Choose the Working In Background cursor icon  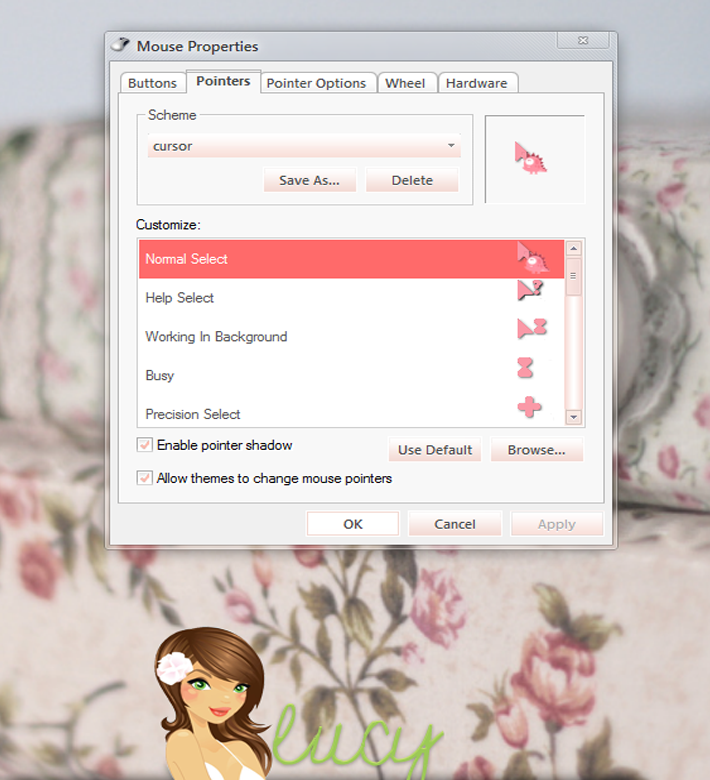pos(532,328)
